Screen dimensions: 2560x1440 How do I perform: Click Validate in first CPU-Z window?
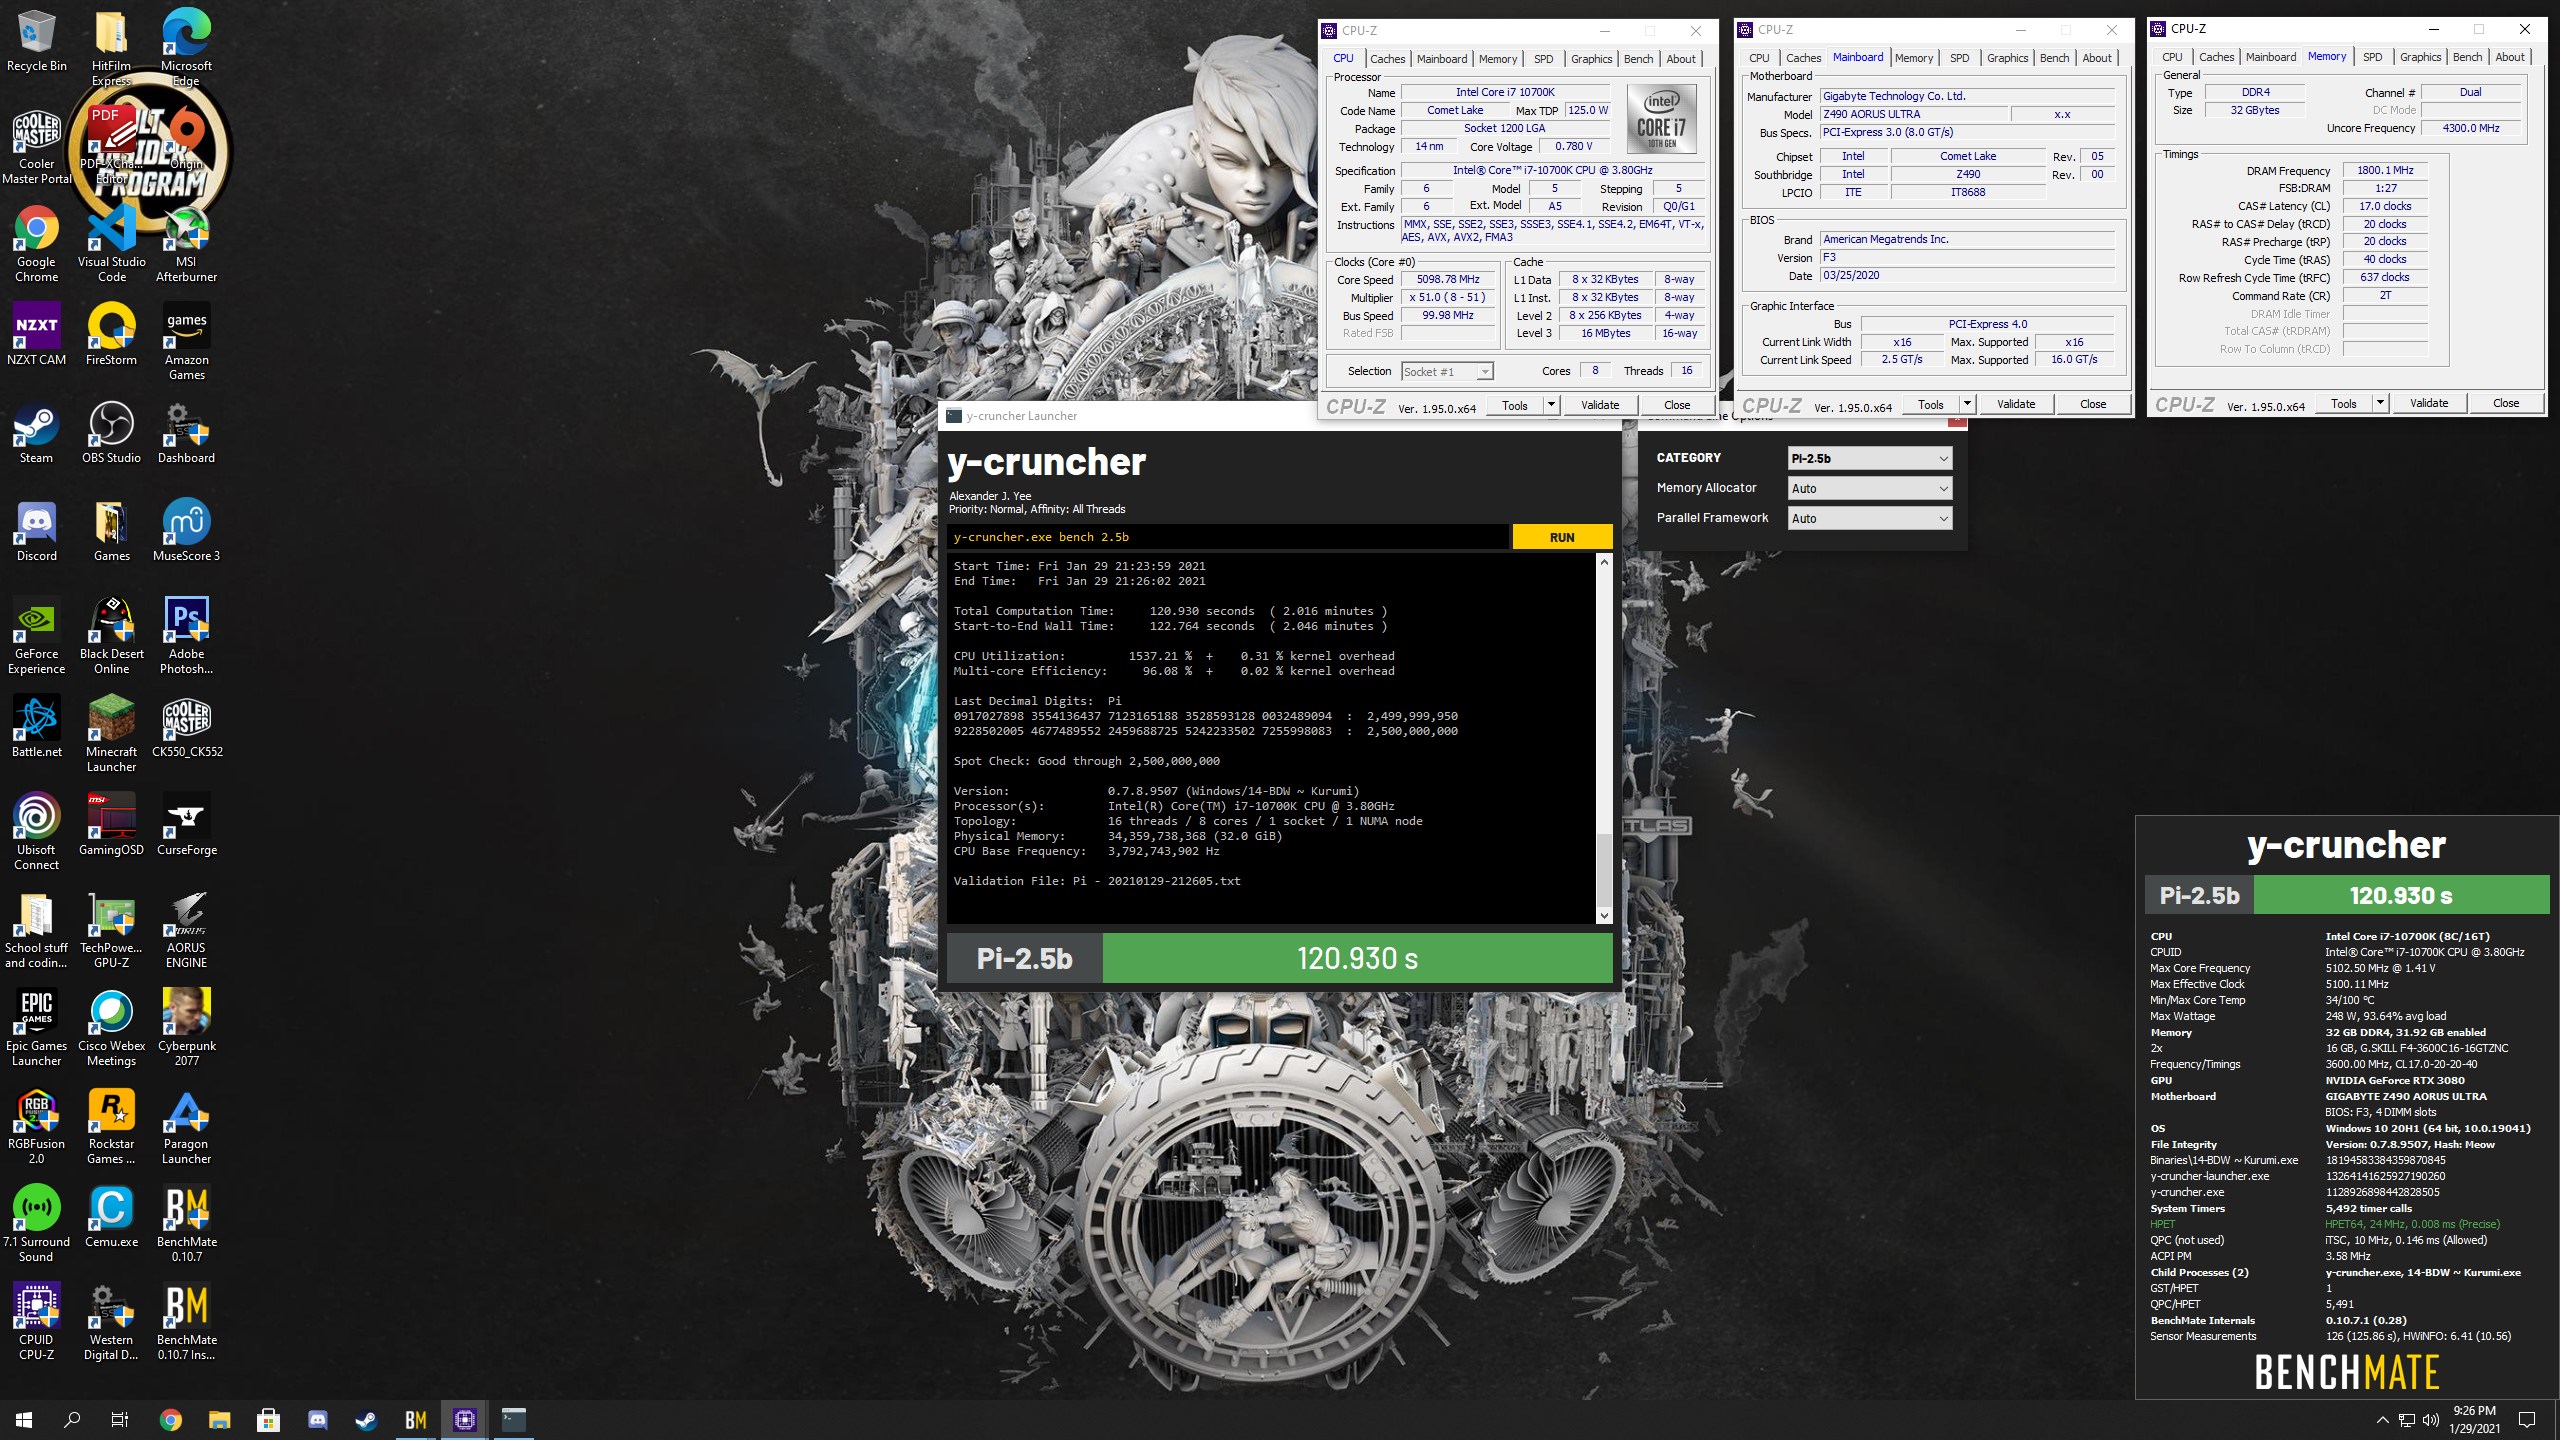pos(1599,405)
